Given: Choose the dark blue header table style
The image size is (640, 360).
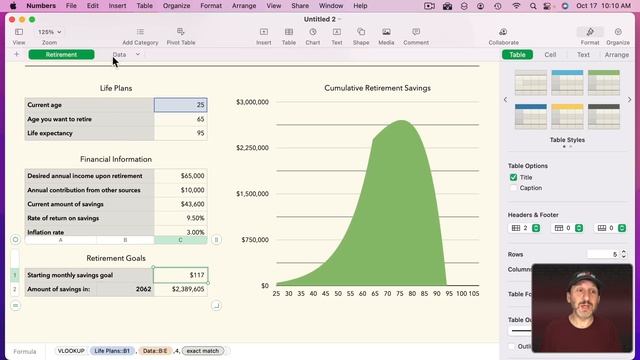Looking at the screenshot, I should click(x=531, y=117).
